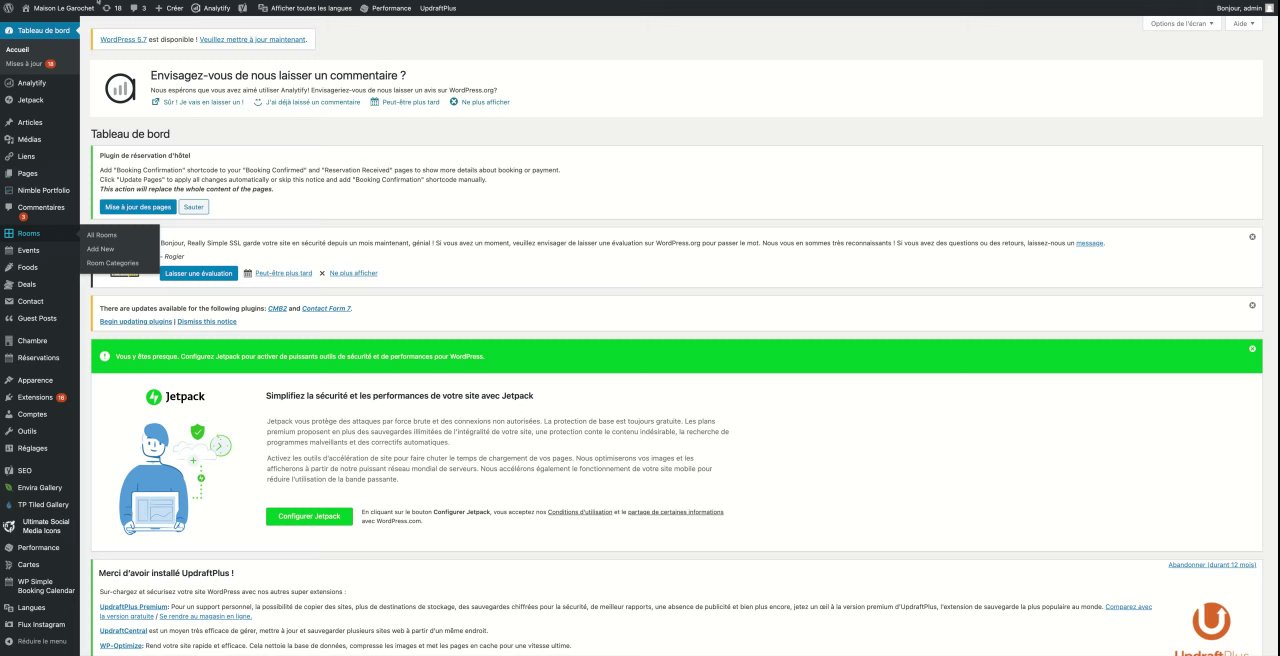Screen dimensions: 1280x656
Task: Click the Dismiss this notice link
Action: tap(207, 321)
